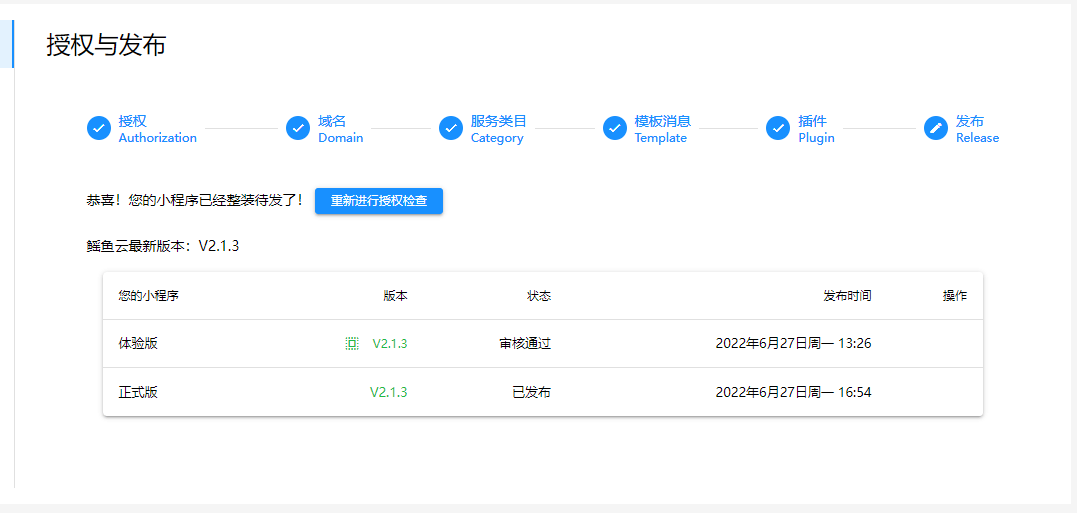Viewport: 1077px width, 513px height.
Task: Click the checkmark circle beside 域名 Domain
Action: (298, 129)
